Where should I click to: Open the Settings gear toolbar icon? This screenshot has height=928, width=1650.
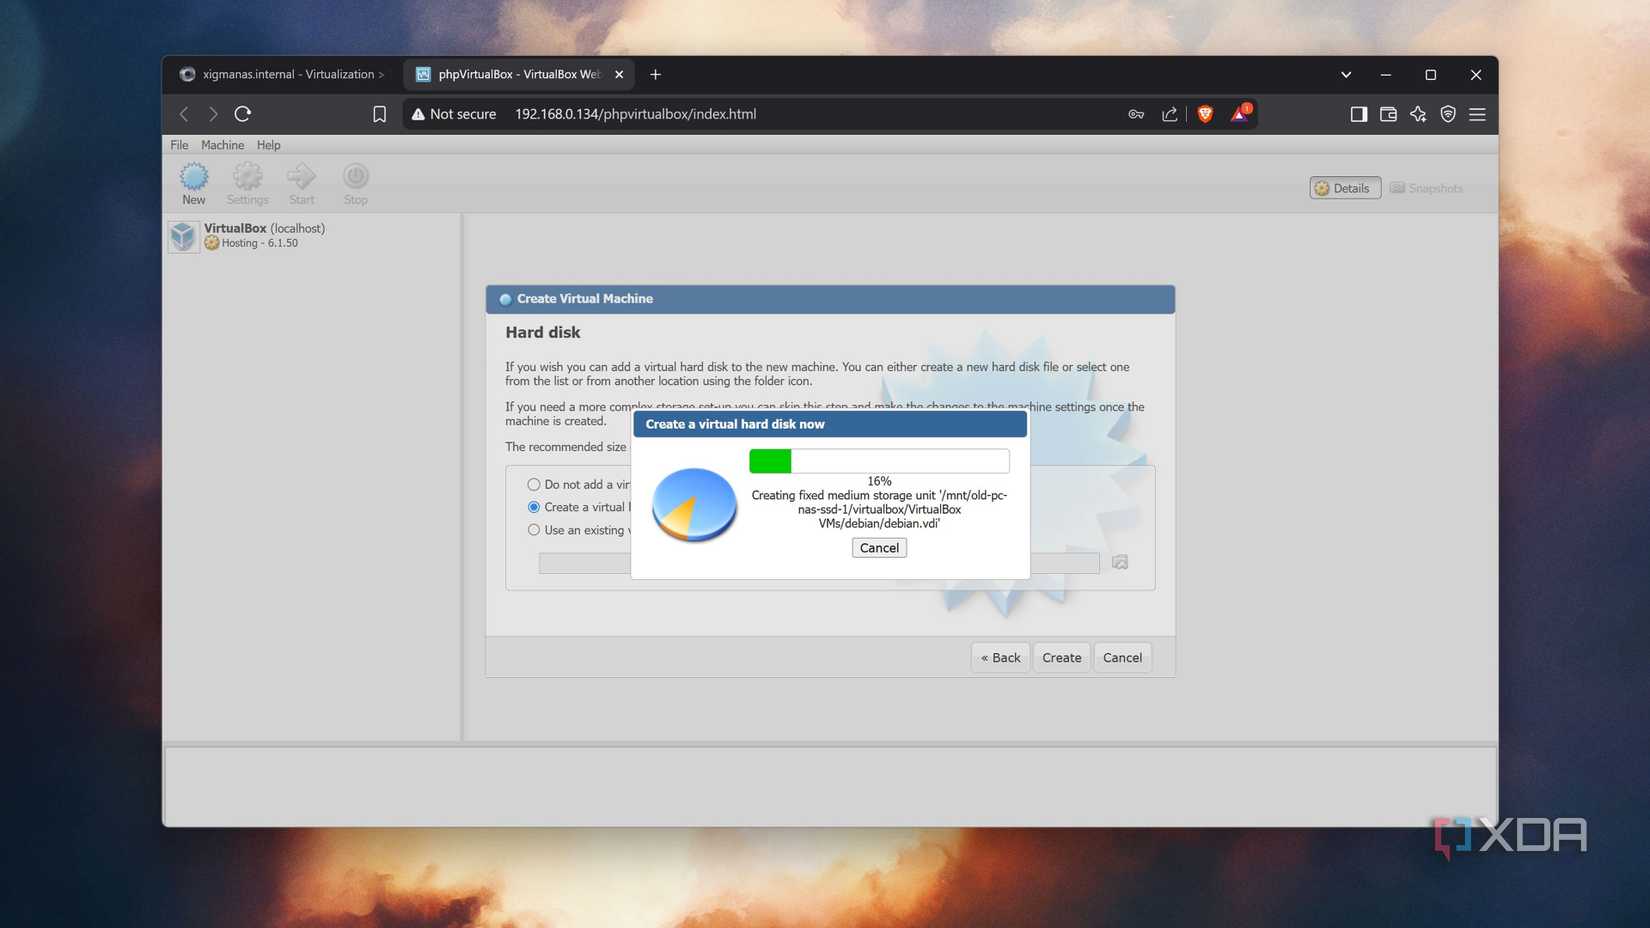click(x=247, y=184)
